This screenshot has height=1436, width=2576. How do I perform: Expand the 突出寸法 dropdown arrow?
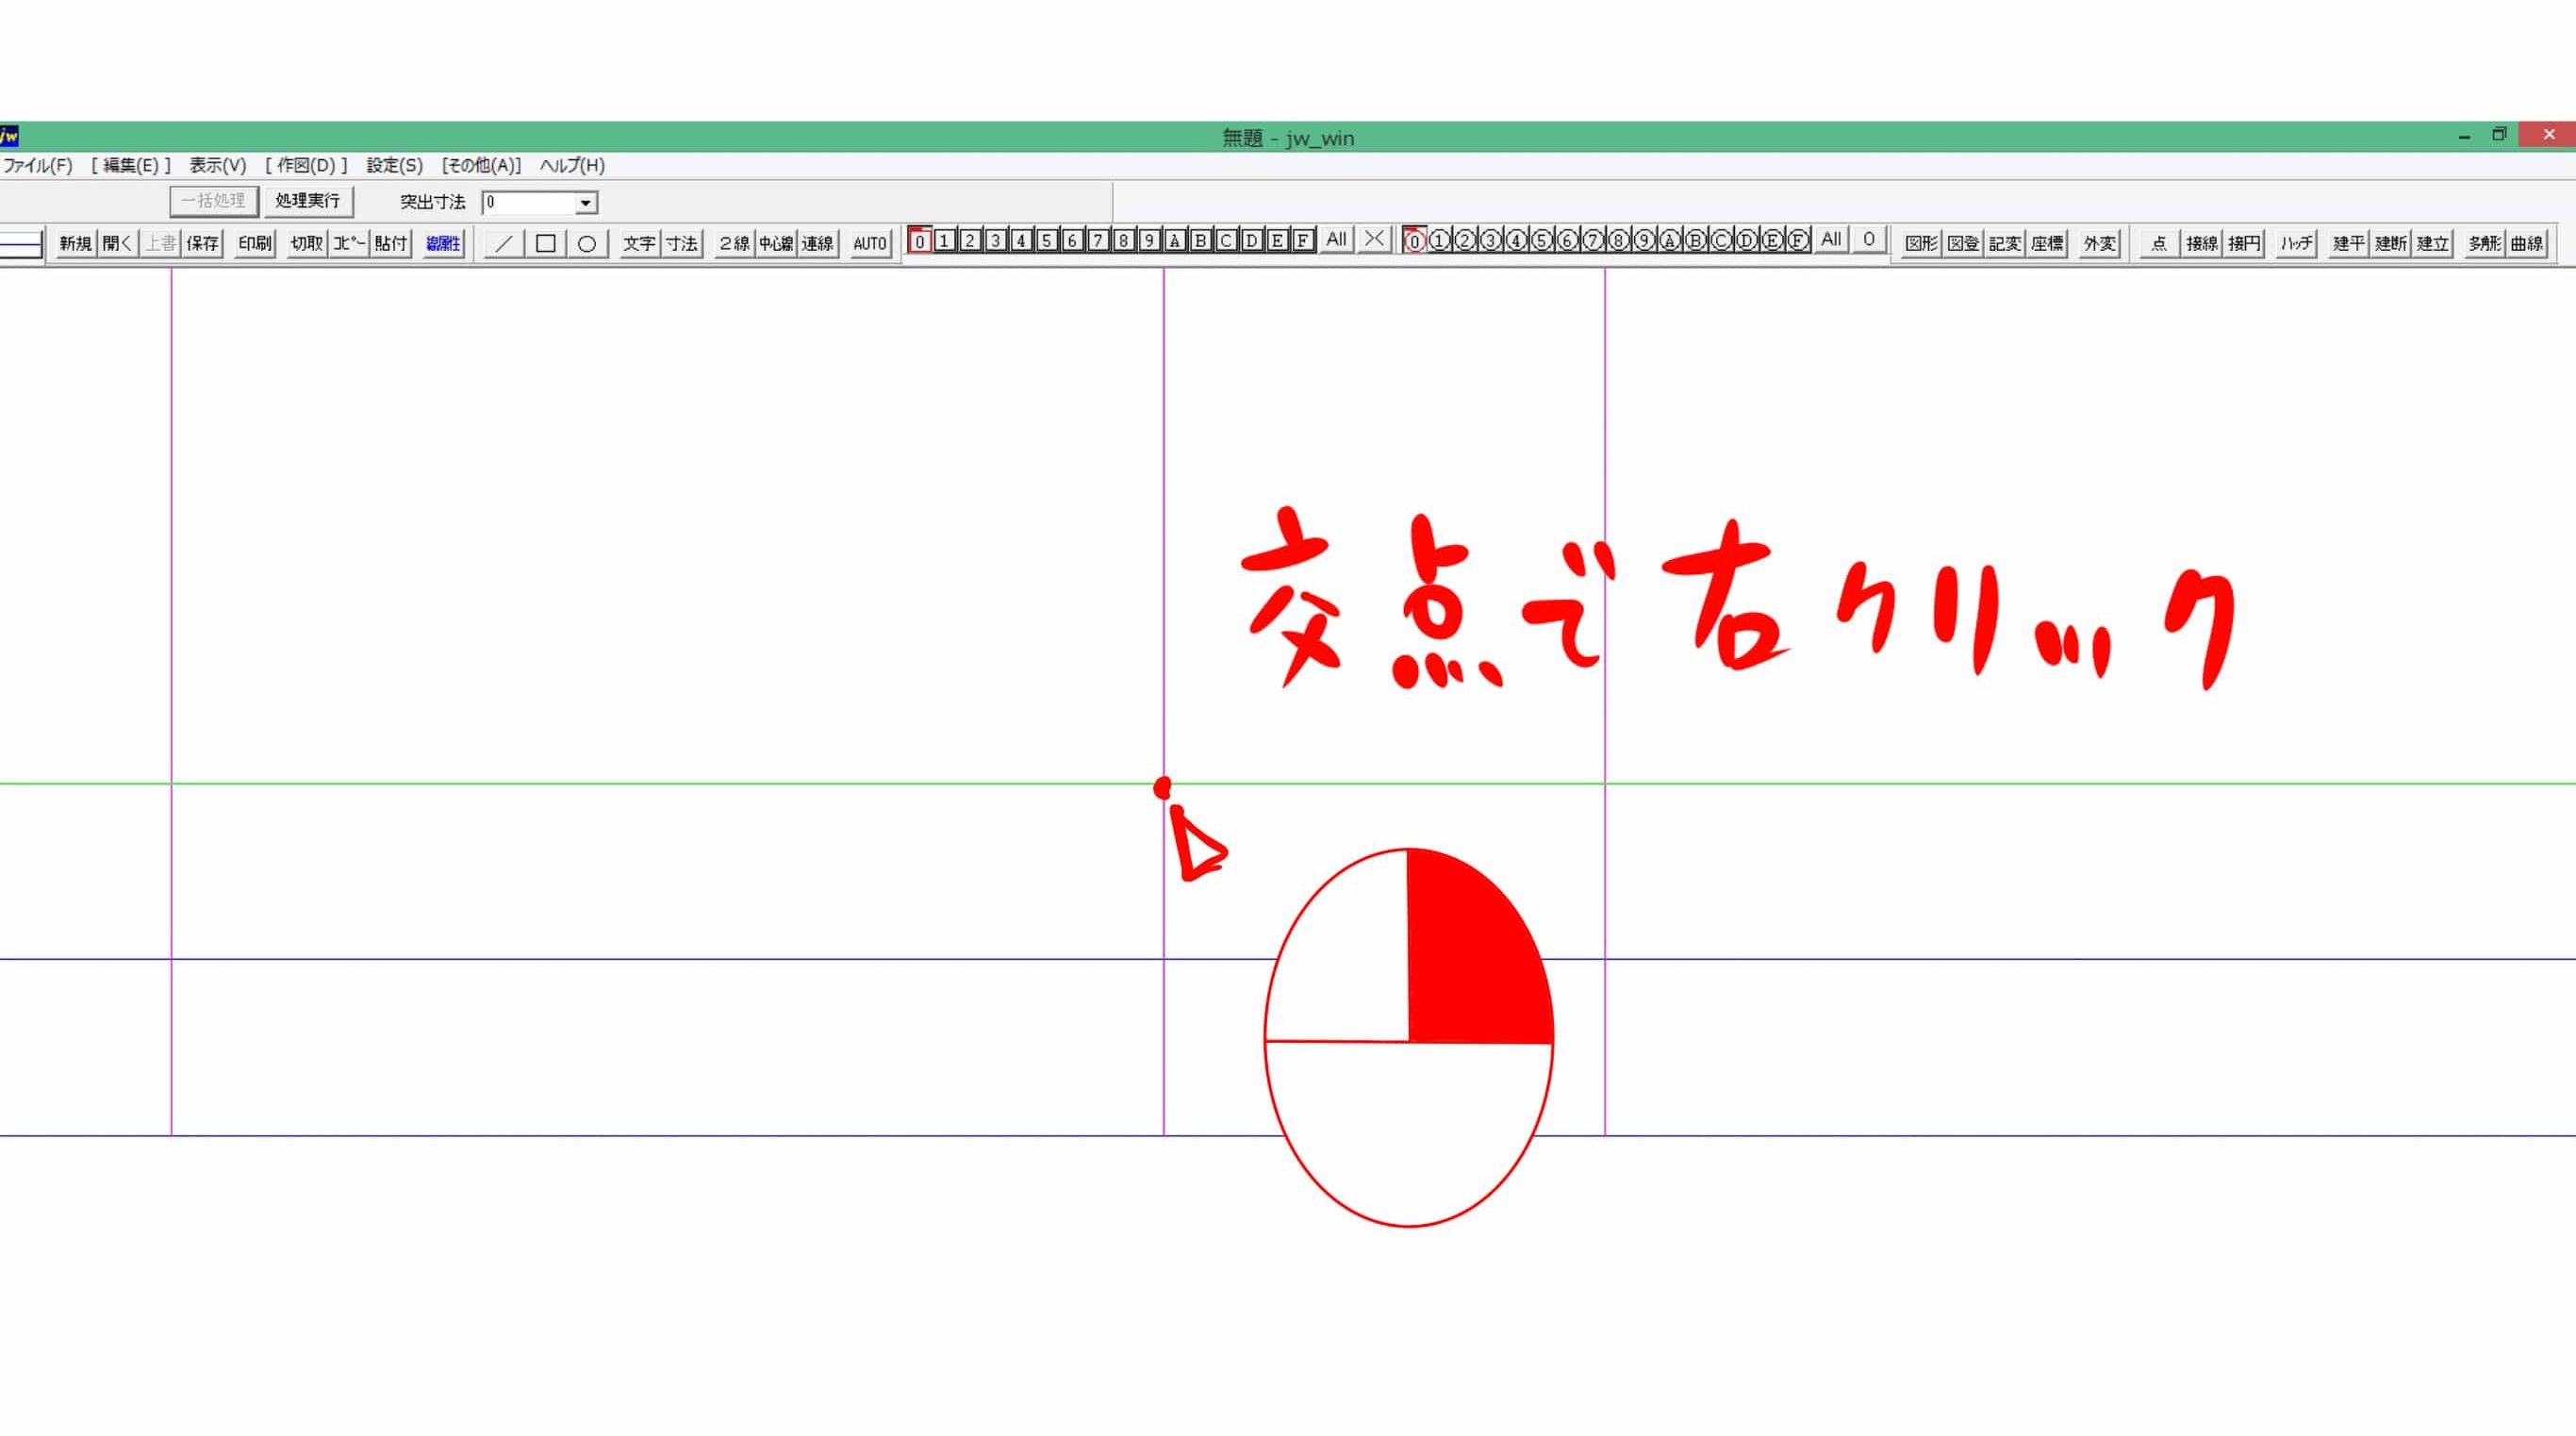(586, 203)
